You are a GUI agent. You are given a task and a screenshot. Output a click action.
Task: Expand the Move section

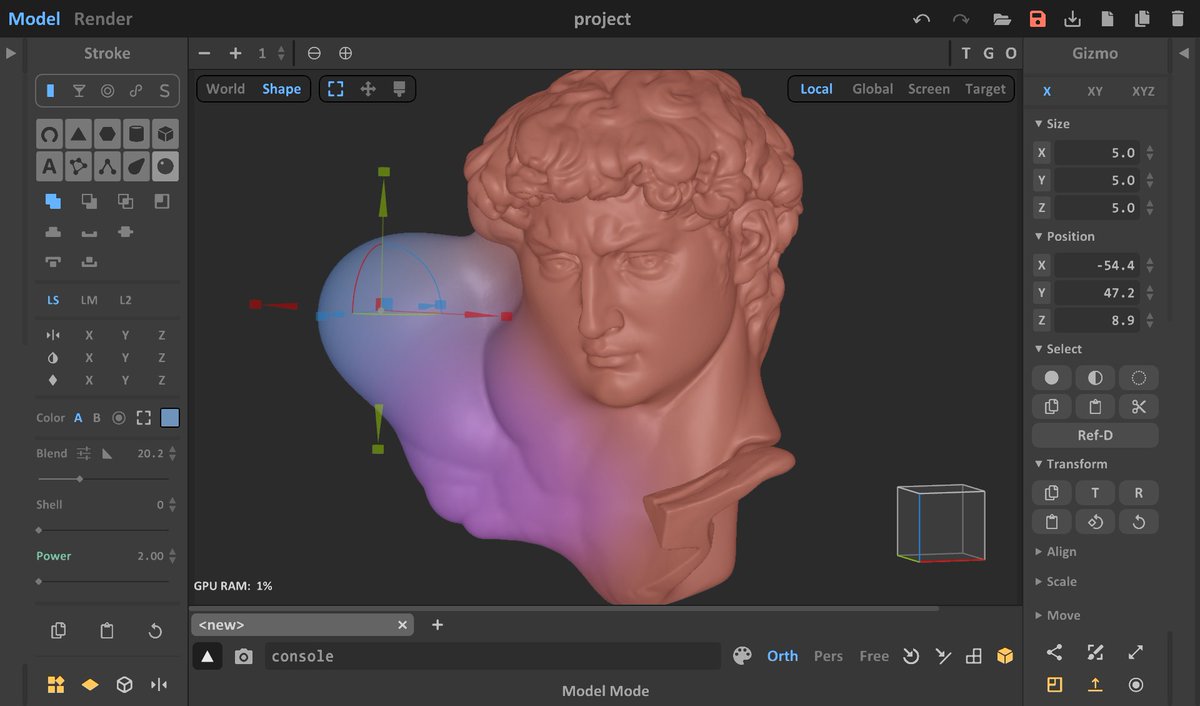click(x=1058, y=616)
